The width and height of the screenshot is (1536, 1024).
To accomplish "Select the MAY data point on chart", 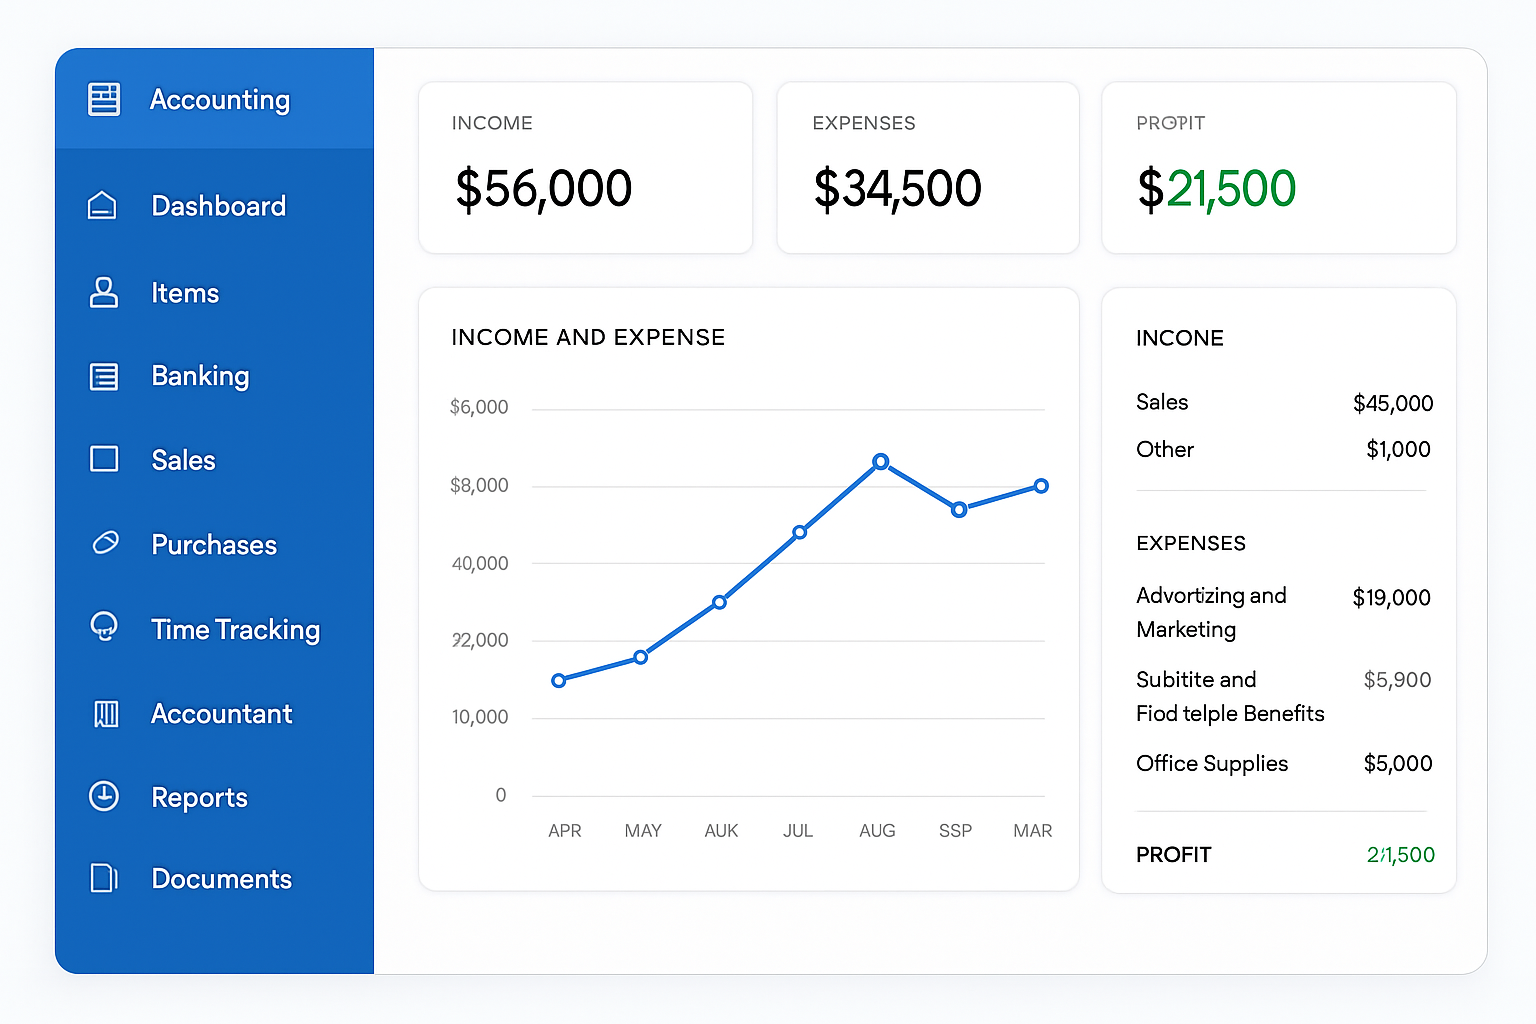I will (x=641, y=657).
